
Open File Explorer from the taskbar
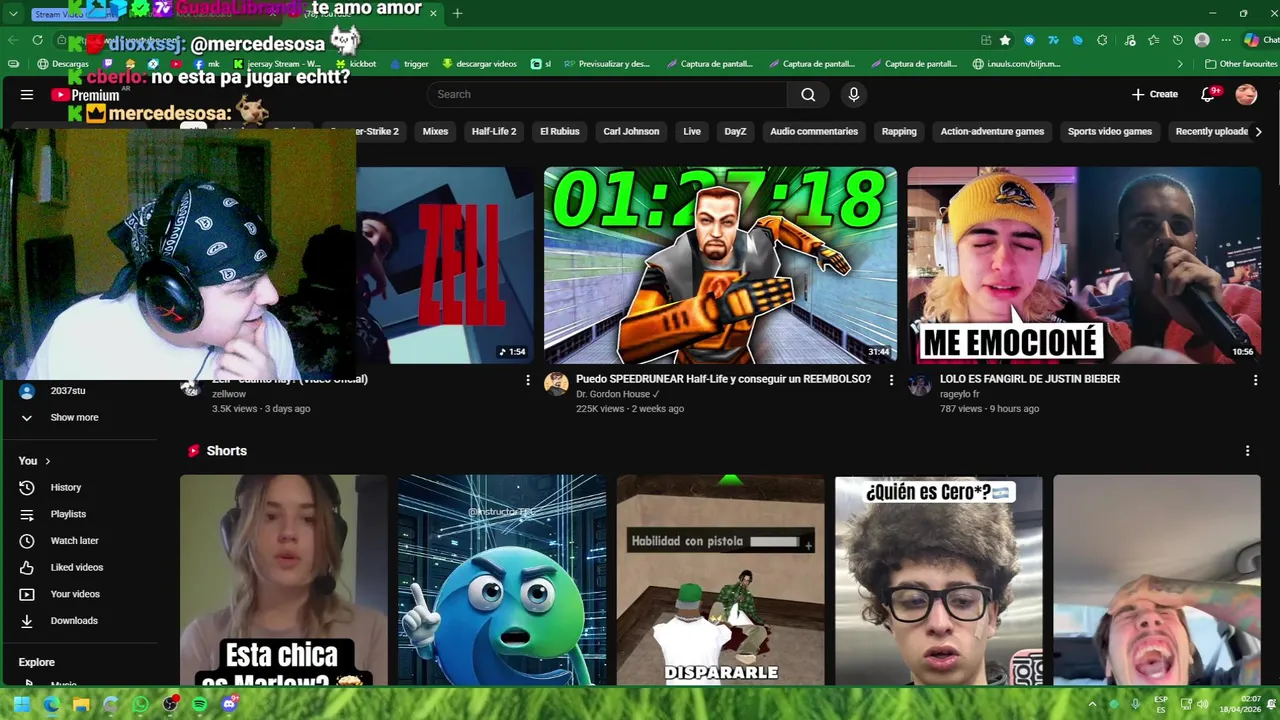pos(81,704)
